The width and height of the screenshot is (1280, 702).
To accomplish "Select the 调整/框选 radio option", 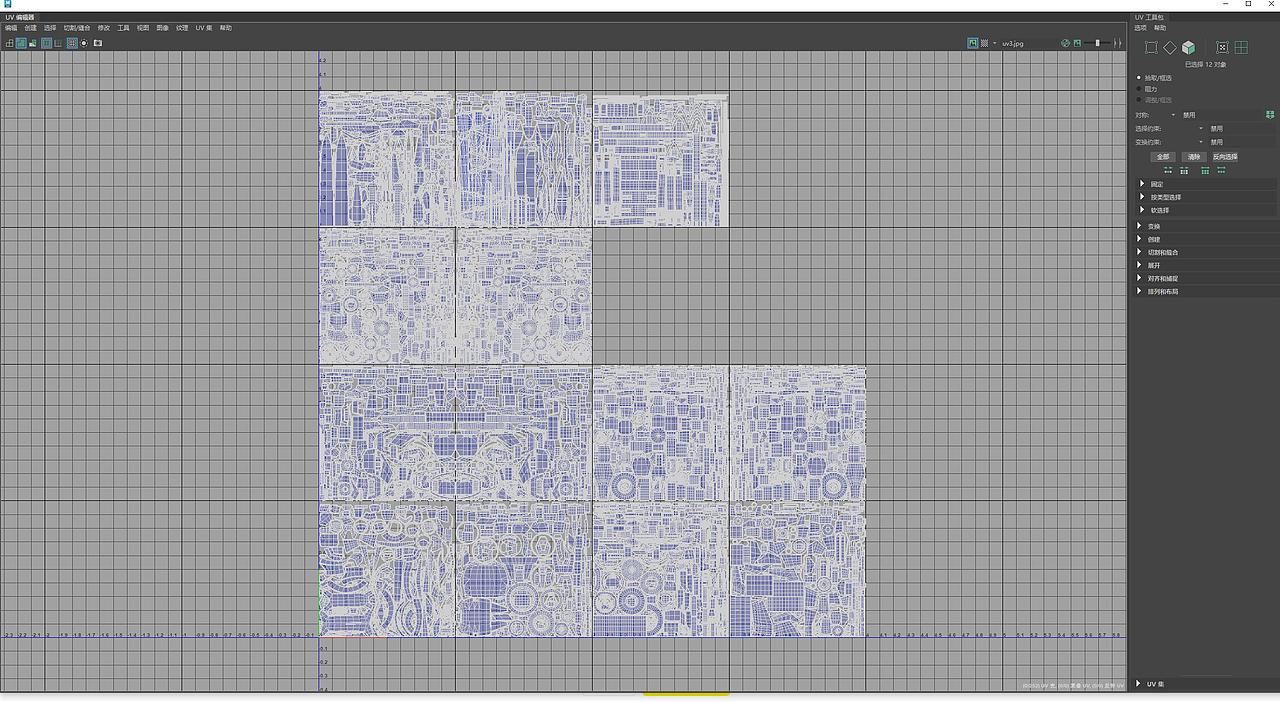I will [x=1139, y=100].
